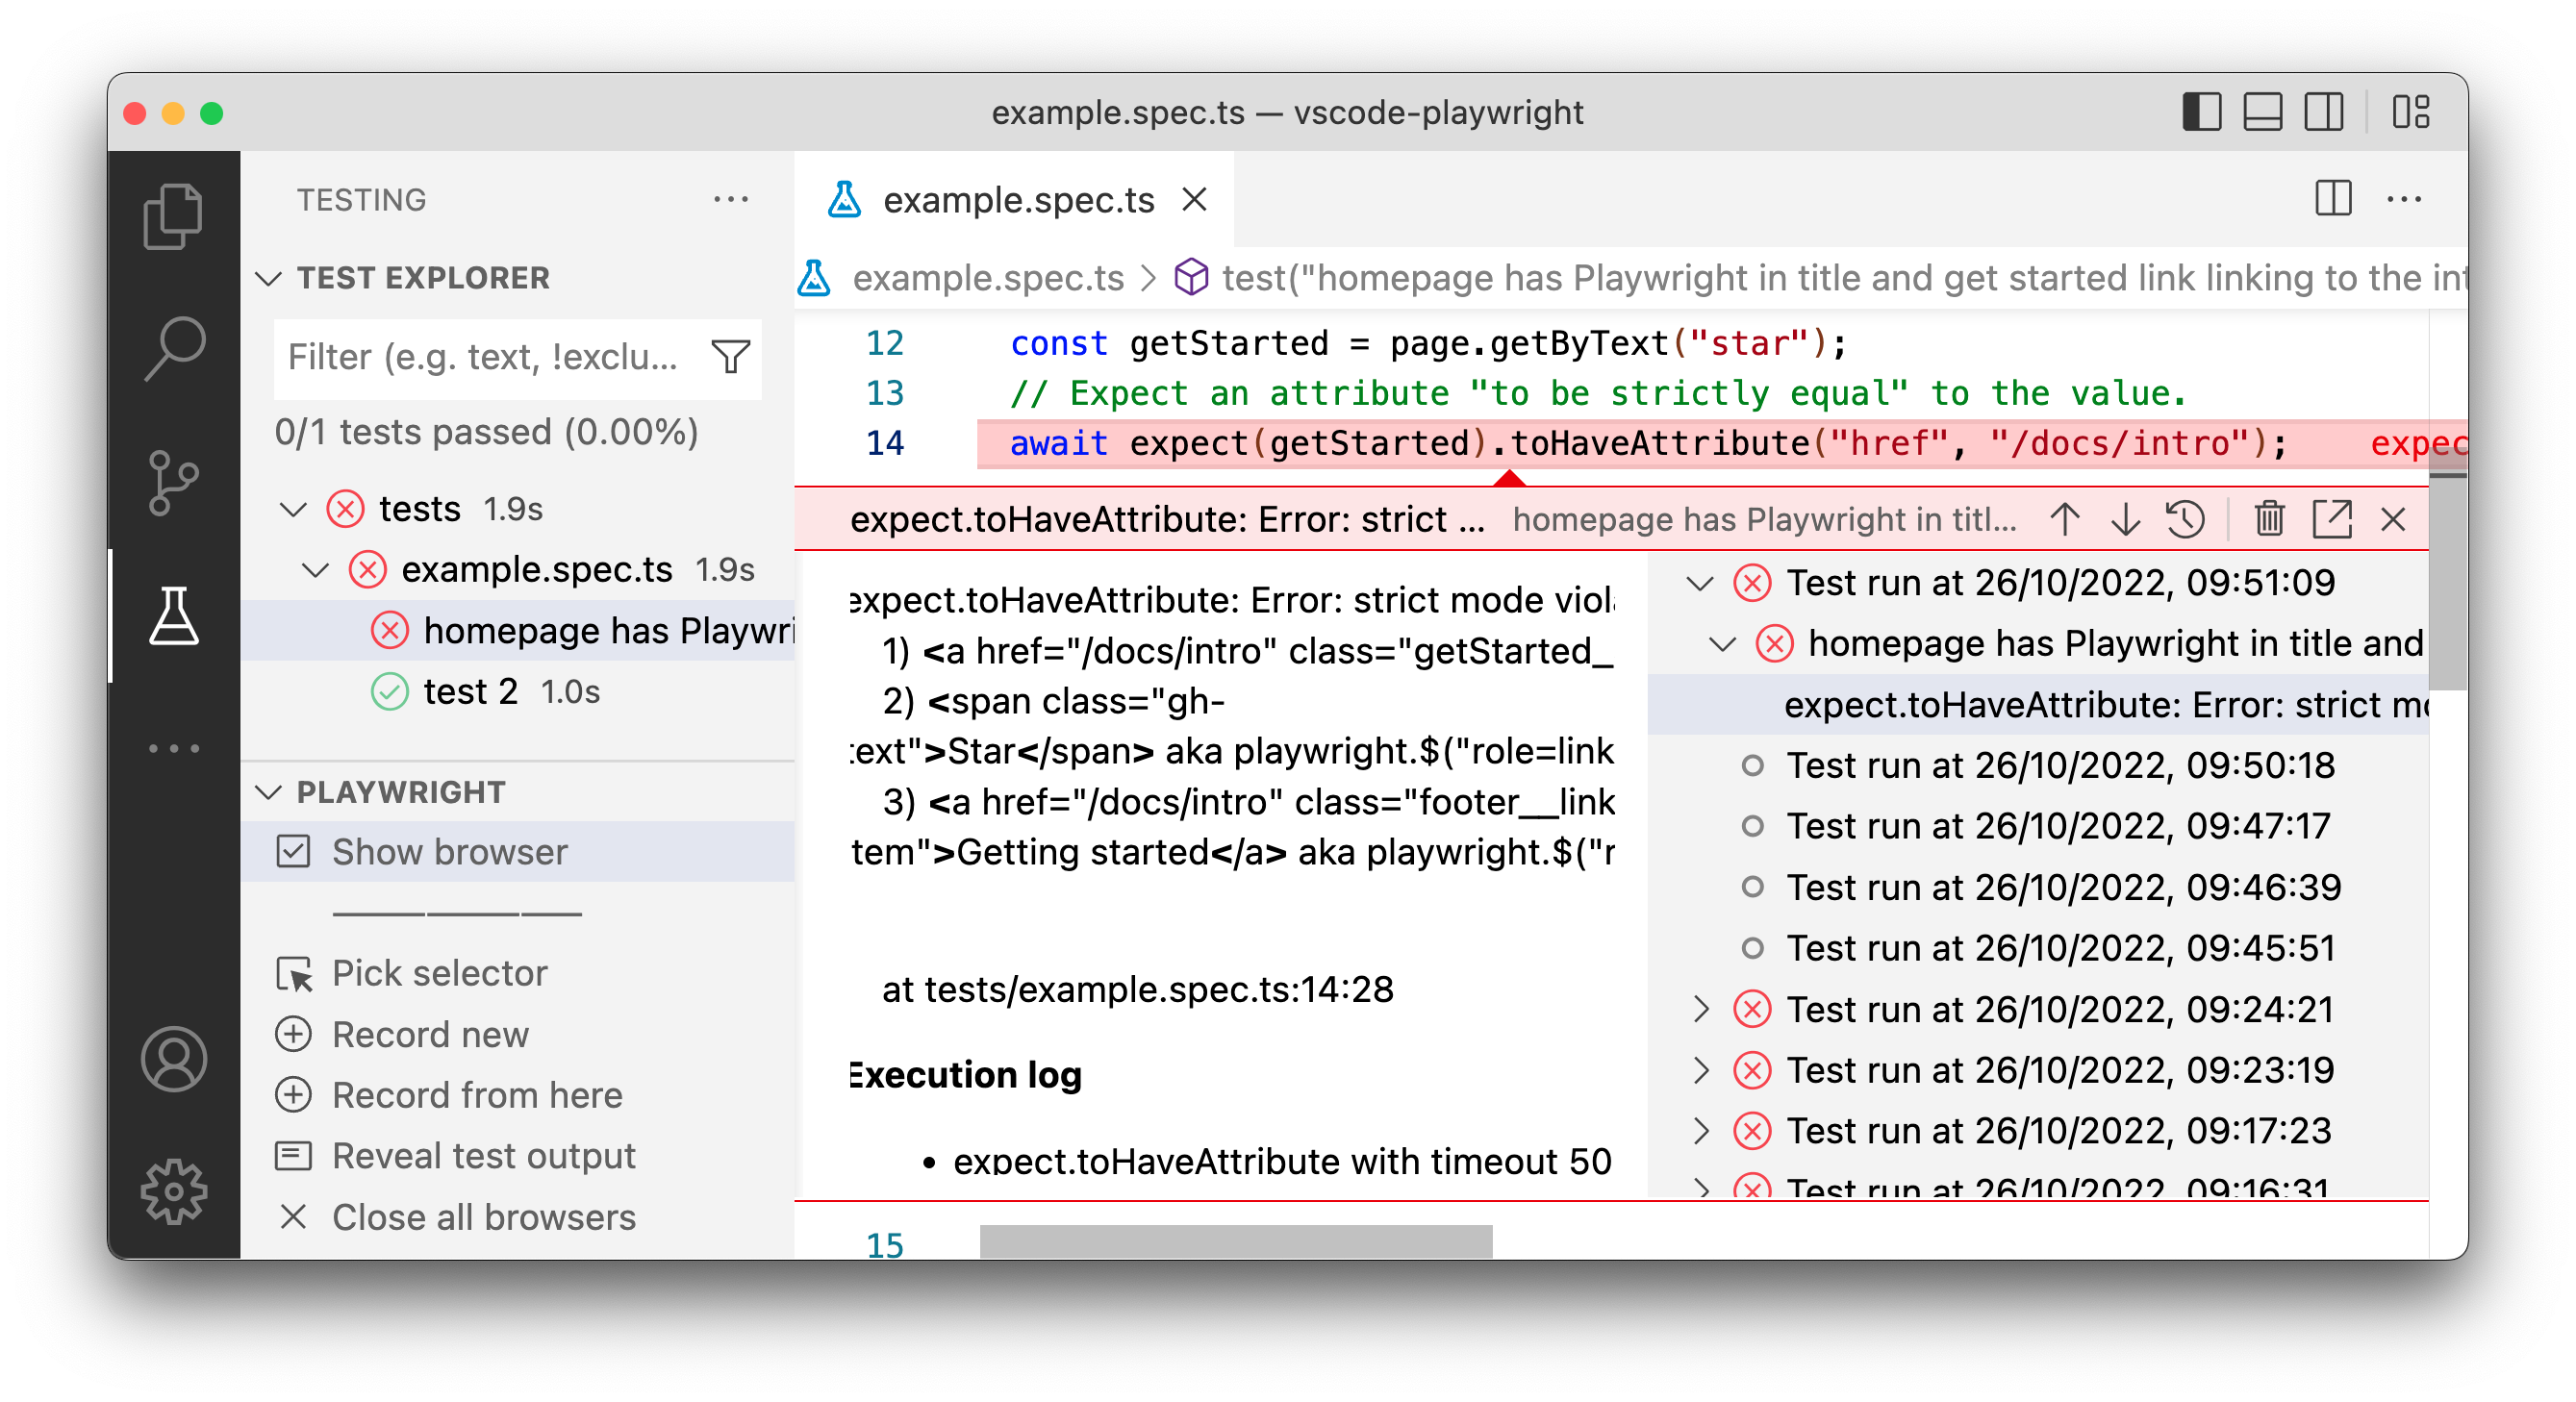Open the Testing panel more actions menu
This screenshot has width=2576, height=1402.
point(732,199)
